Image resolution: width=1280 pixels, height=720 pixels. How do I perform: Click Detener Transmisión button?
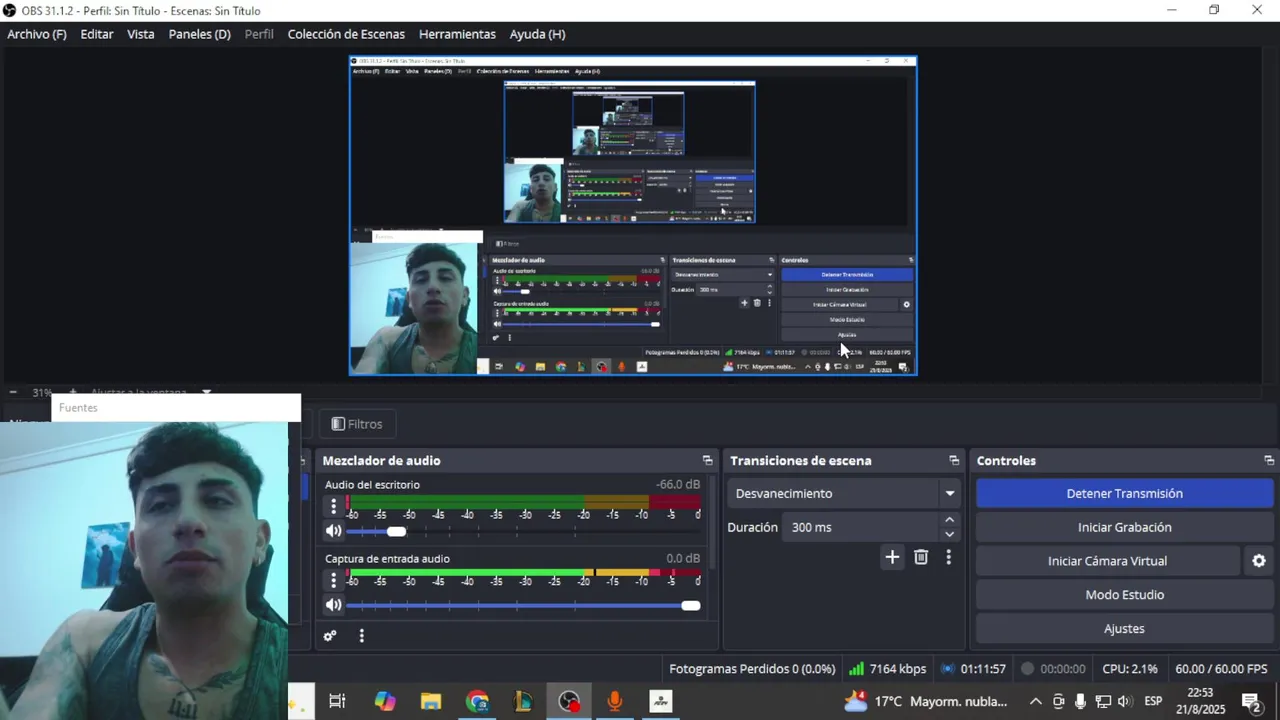point(1125,494)
